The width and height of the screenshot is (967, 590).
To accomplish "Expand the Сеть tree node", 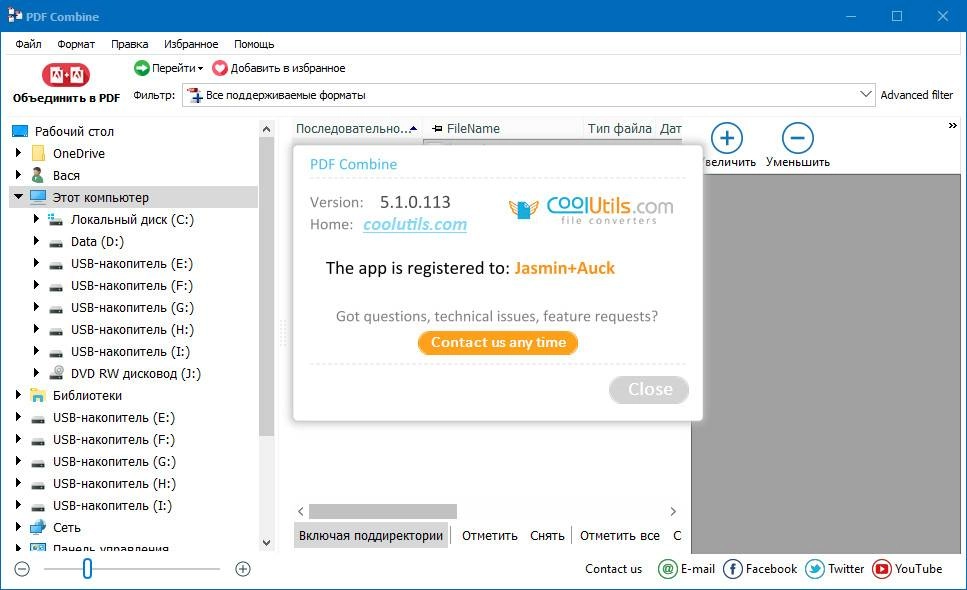I will pyautogui.click(x=18, y=526).
